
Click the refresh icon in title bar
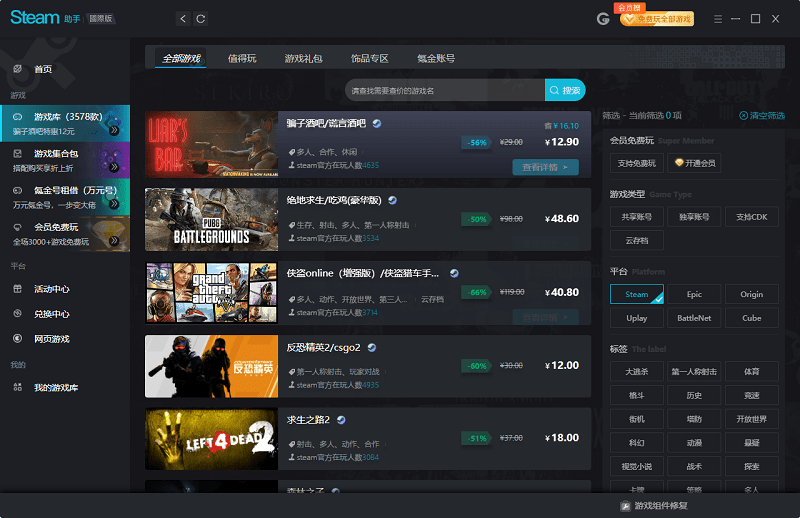pos(201,19)
